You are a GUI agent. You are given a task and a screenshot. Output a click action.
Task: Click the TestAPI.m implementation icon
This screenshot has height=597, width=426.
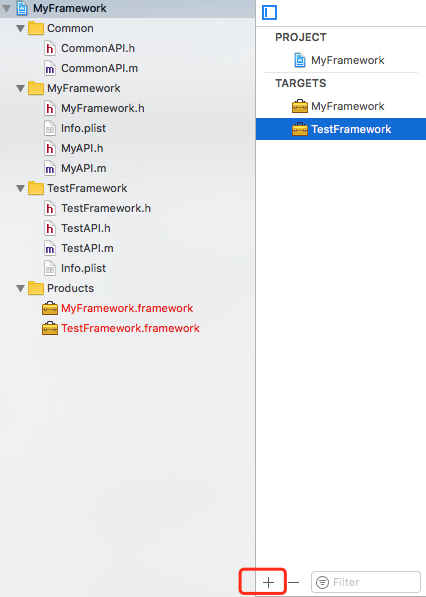(49, 248)
